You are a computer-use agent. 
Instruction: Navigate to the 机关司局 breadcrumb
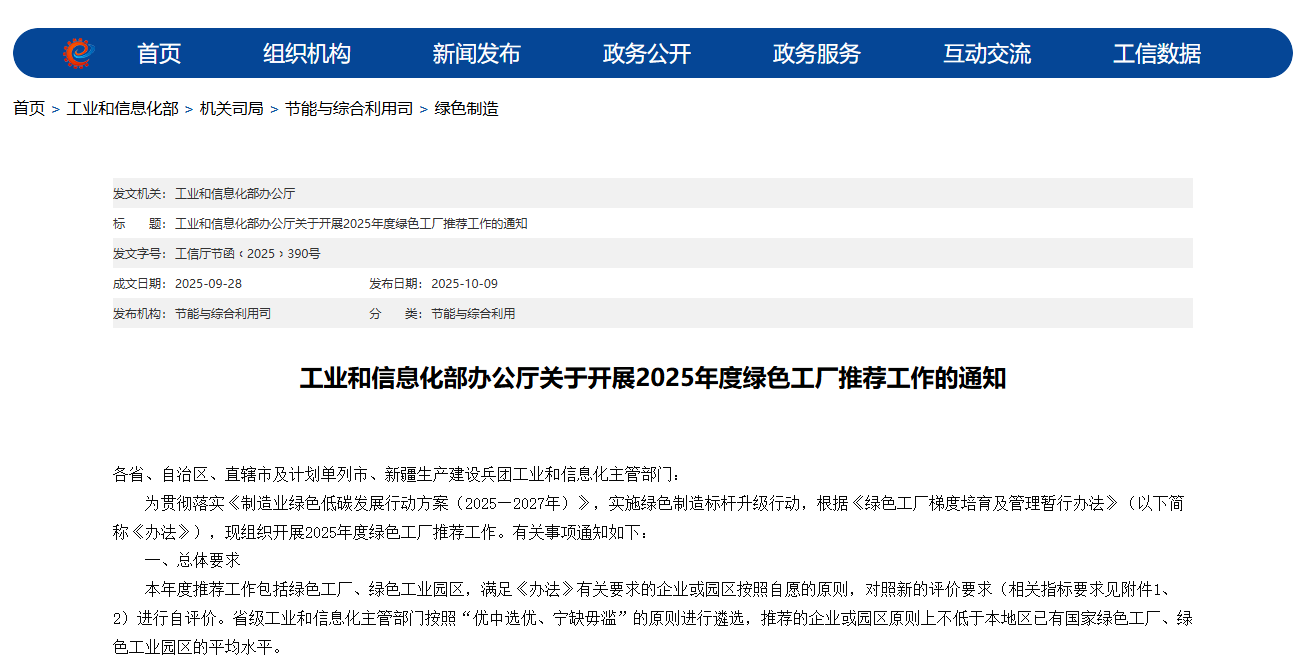[231, 109]
